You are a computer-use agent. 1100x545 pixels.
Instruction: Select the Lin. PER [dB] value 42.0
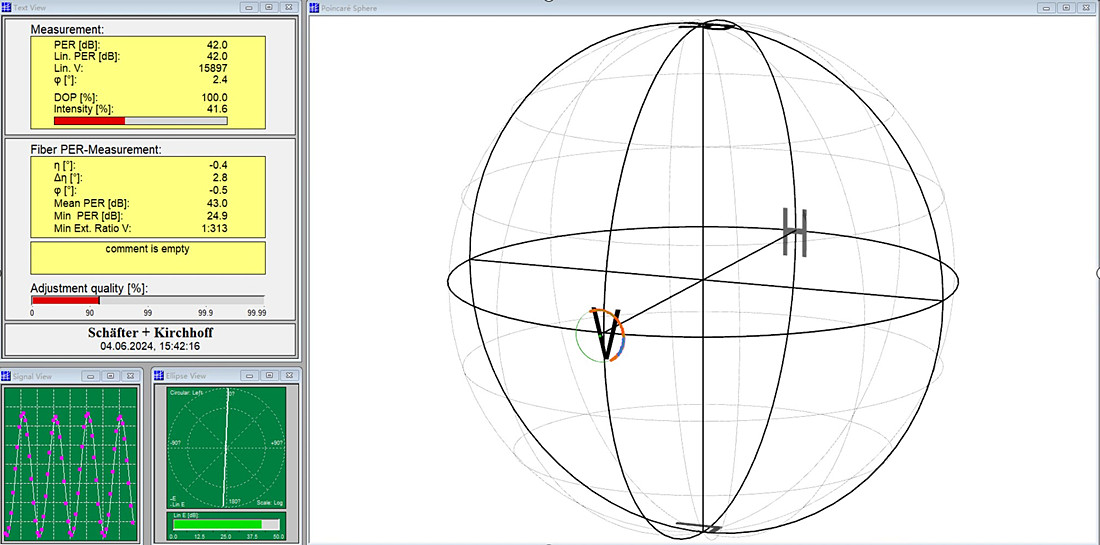pos(216,56)
